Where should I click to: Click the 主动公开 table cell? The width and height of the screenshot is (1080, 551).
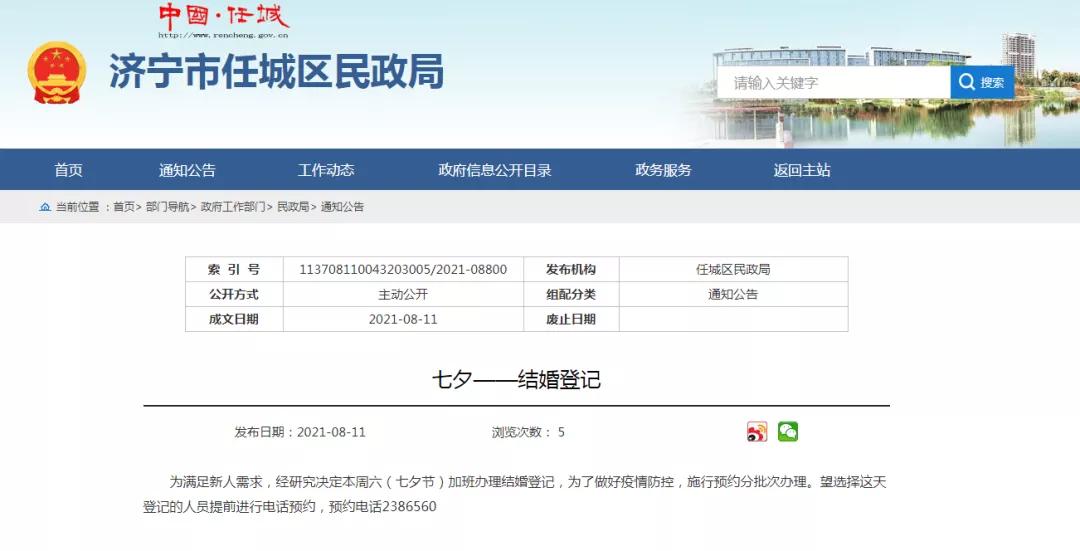(x=403, y=294)
